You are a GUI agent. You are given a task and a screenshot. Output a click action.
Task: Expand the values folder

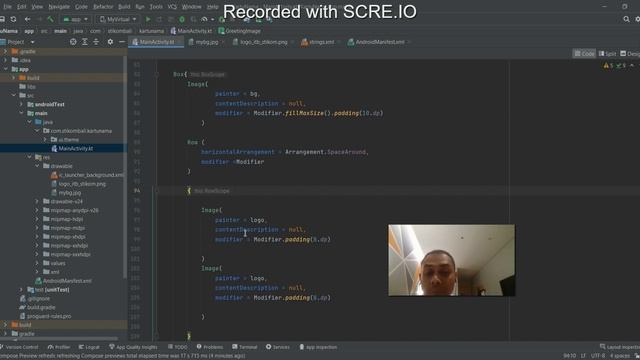pyautogui.click(x=37, y=263)
